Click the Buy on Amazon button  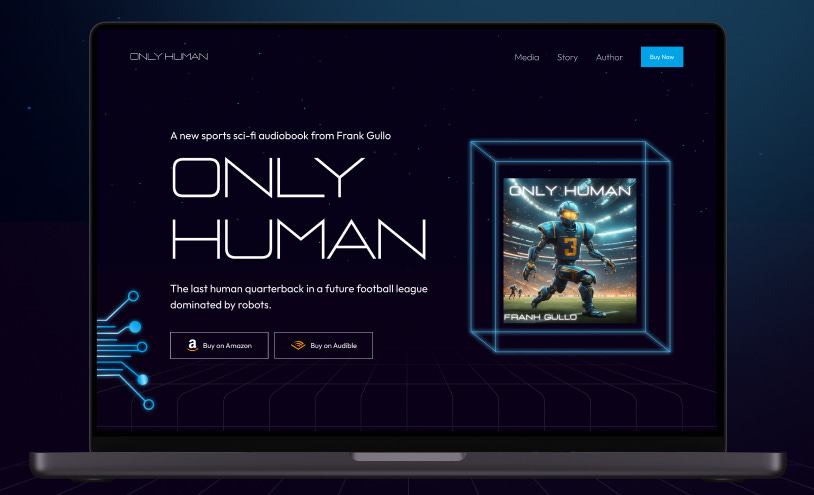point(219,346)
